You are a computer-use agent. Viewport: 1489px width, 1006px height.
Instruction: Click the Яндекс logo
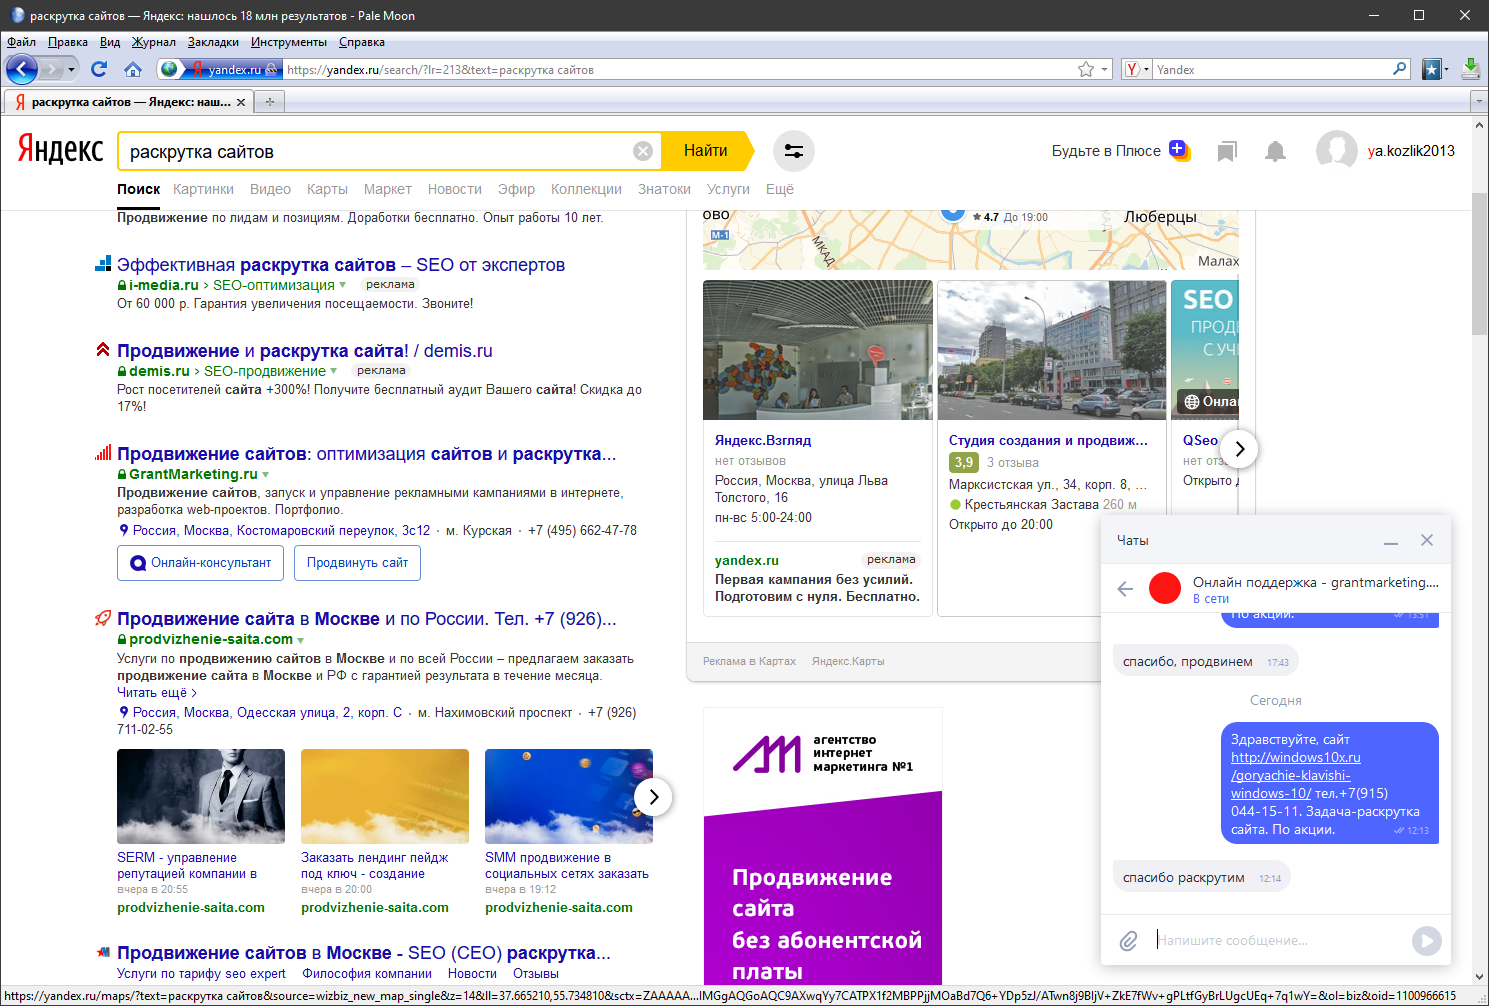click(x=61, y=149)
